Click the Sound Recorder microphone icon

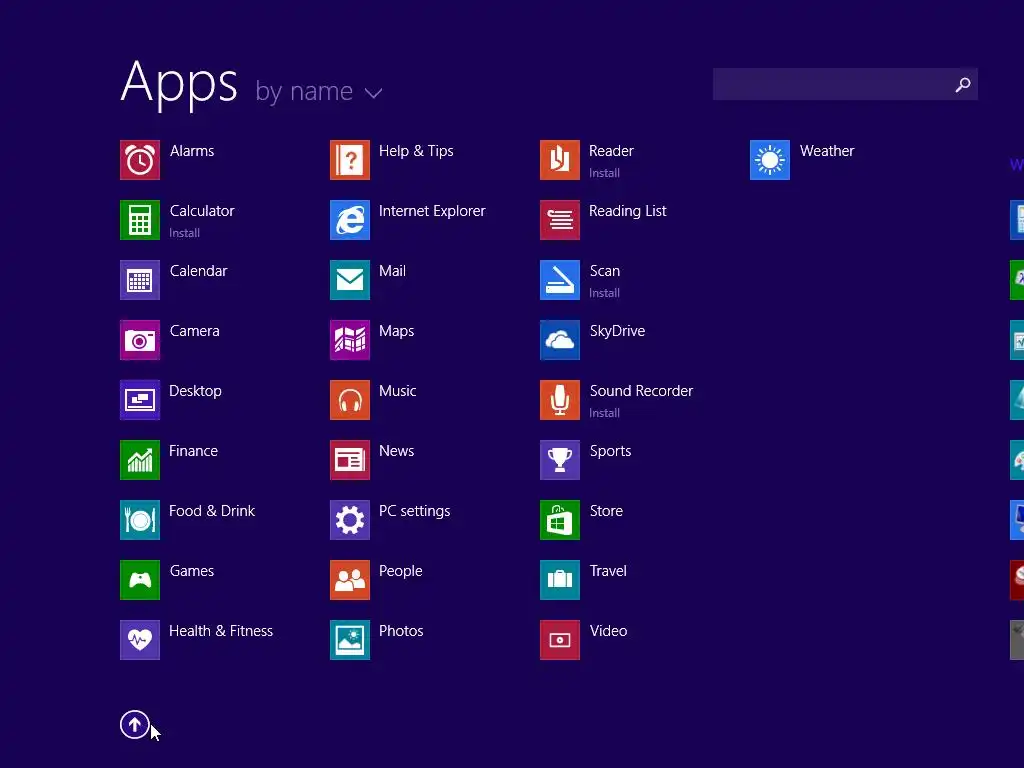point(560,400)
